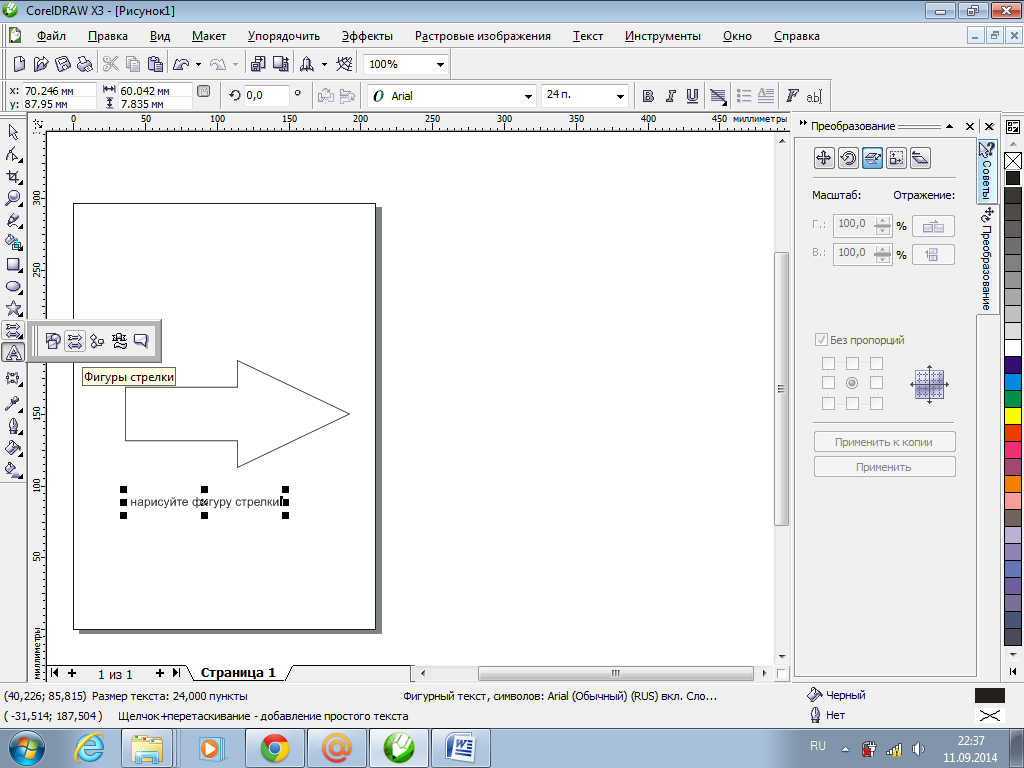Toggle the 'Без пропорций' checkbox

click(822, 340)
